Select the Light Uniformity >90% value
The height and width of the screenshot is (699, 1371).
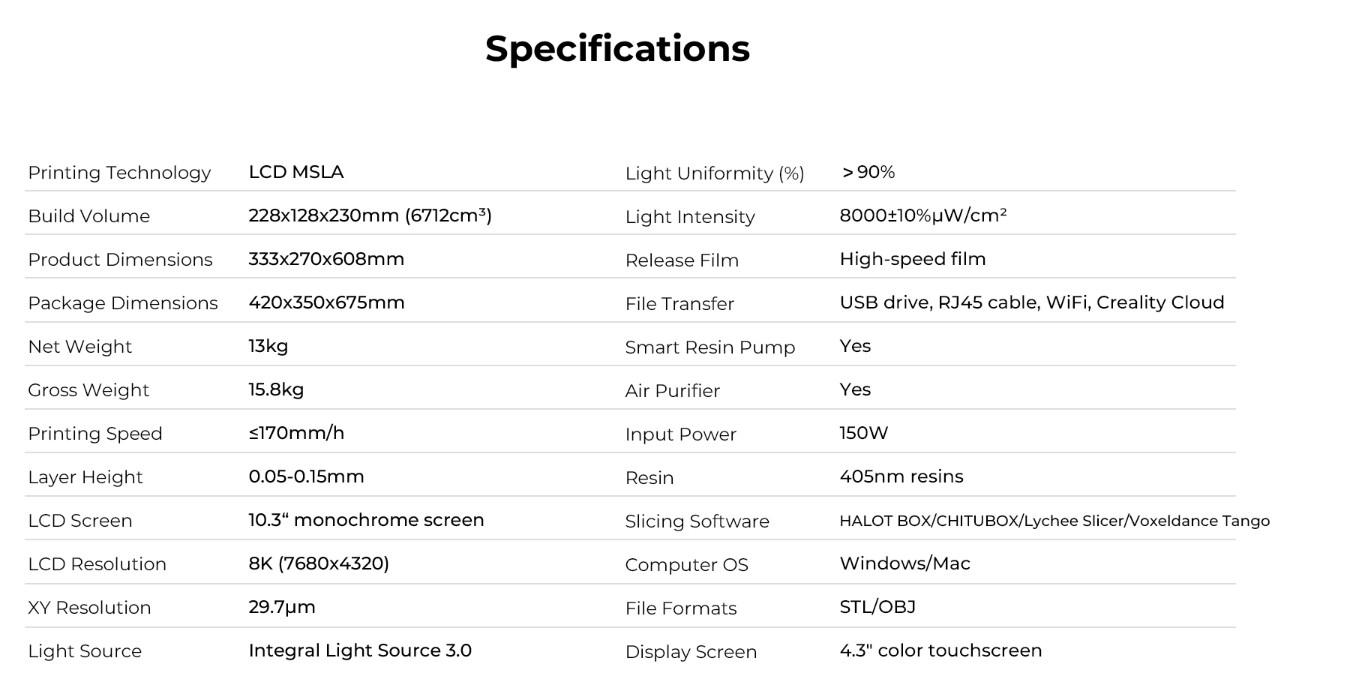[x=868, y=172]
